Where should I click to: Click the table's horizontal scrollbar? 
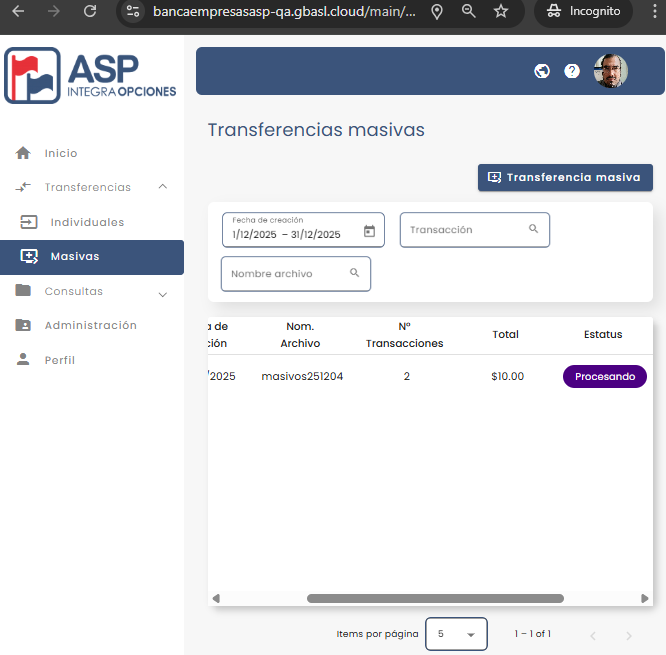click(x=434, y=598)
